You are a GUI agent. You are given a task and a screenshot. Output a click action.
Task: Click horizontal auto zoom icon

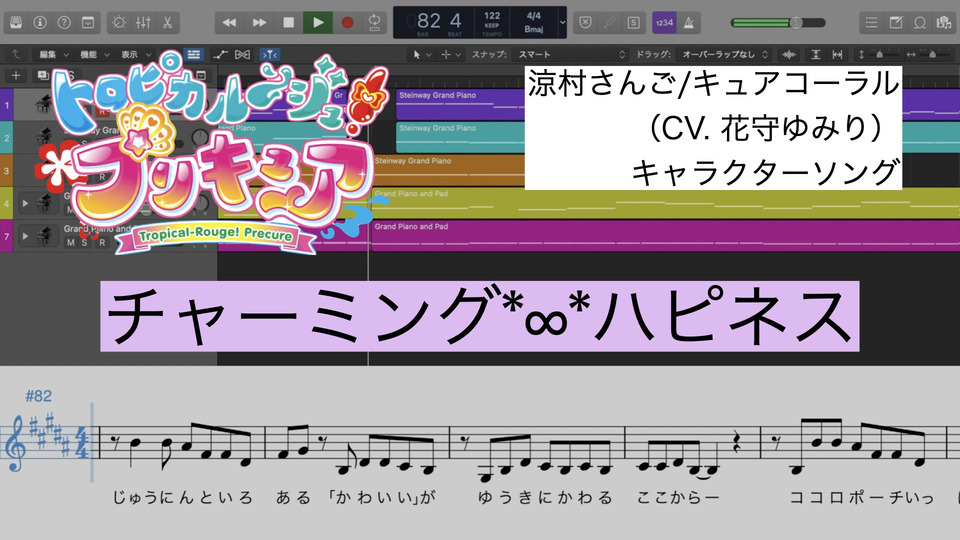837,54
